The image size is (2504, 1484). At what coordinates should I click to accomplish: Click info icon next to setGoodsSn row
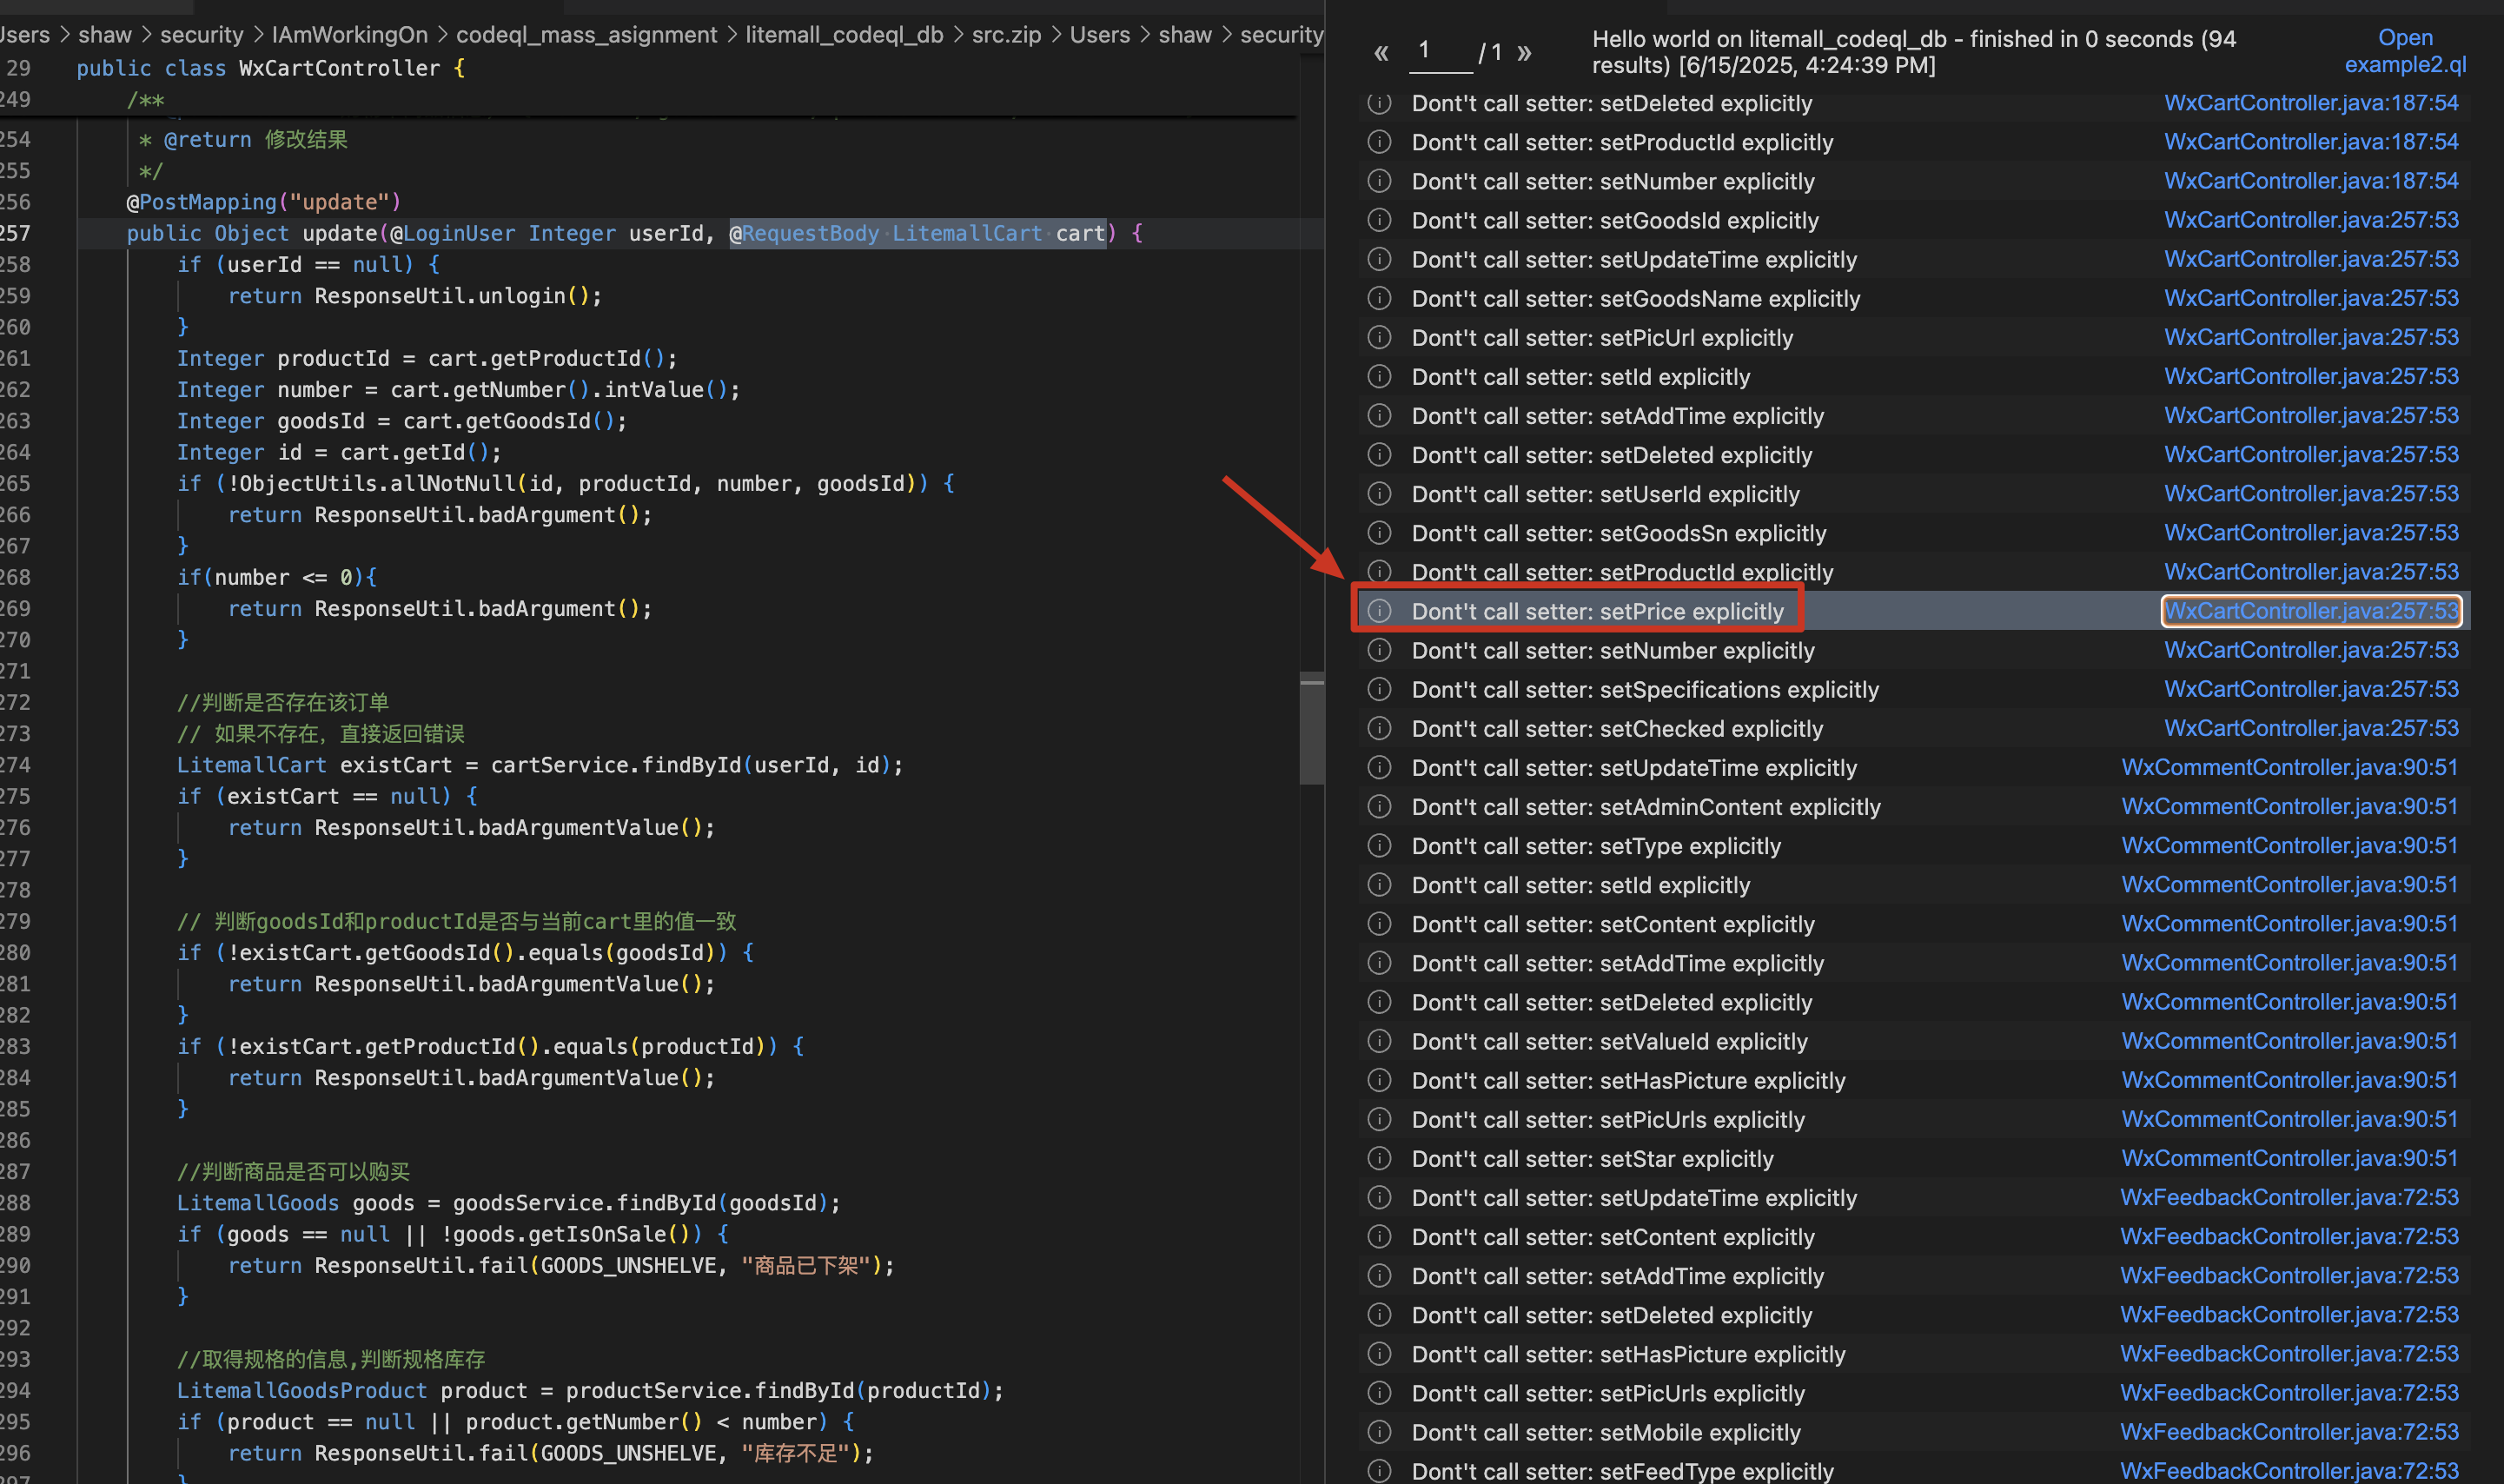click(1379, 533)
